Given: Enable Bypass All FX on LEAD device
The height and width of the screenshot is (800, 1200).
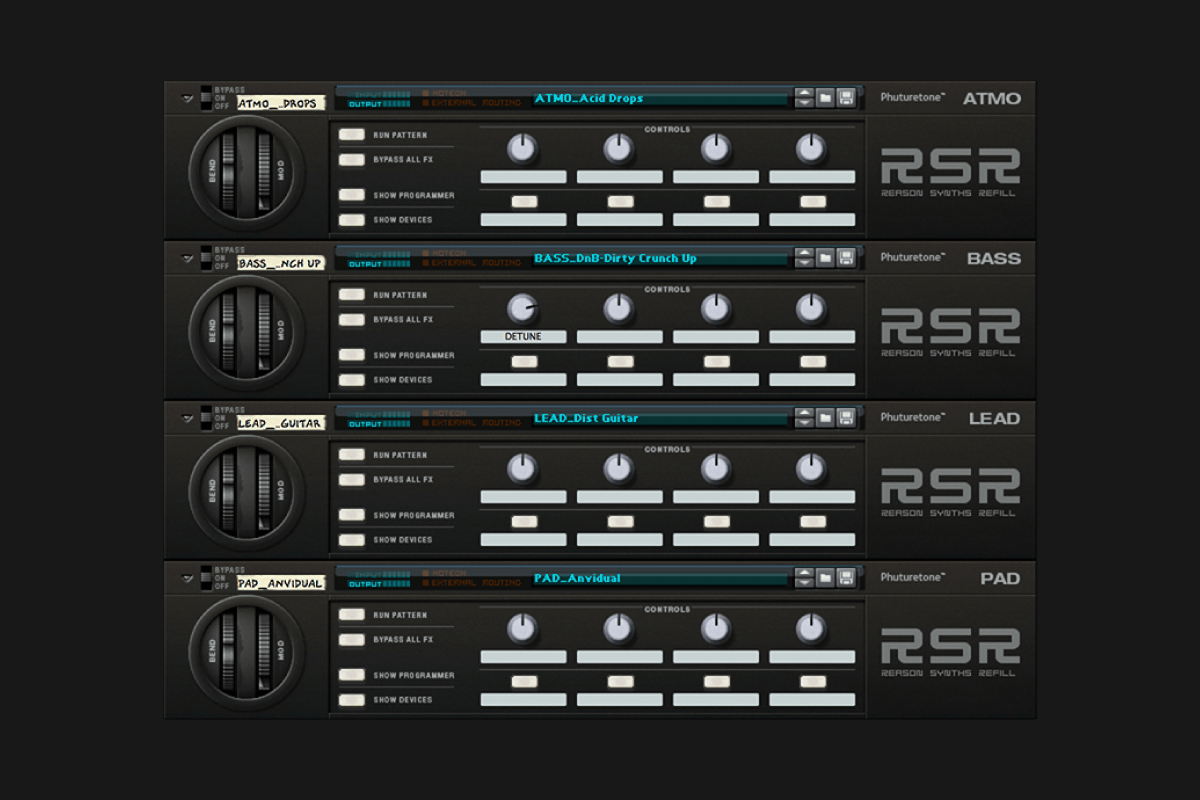Looking at the screenshot, I should click(x=351, y=480).
